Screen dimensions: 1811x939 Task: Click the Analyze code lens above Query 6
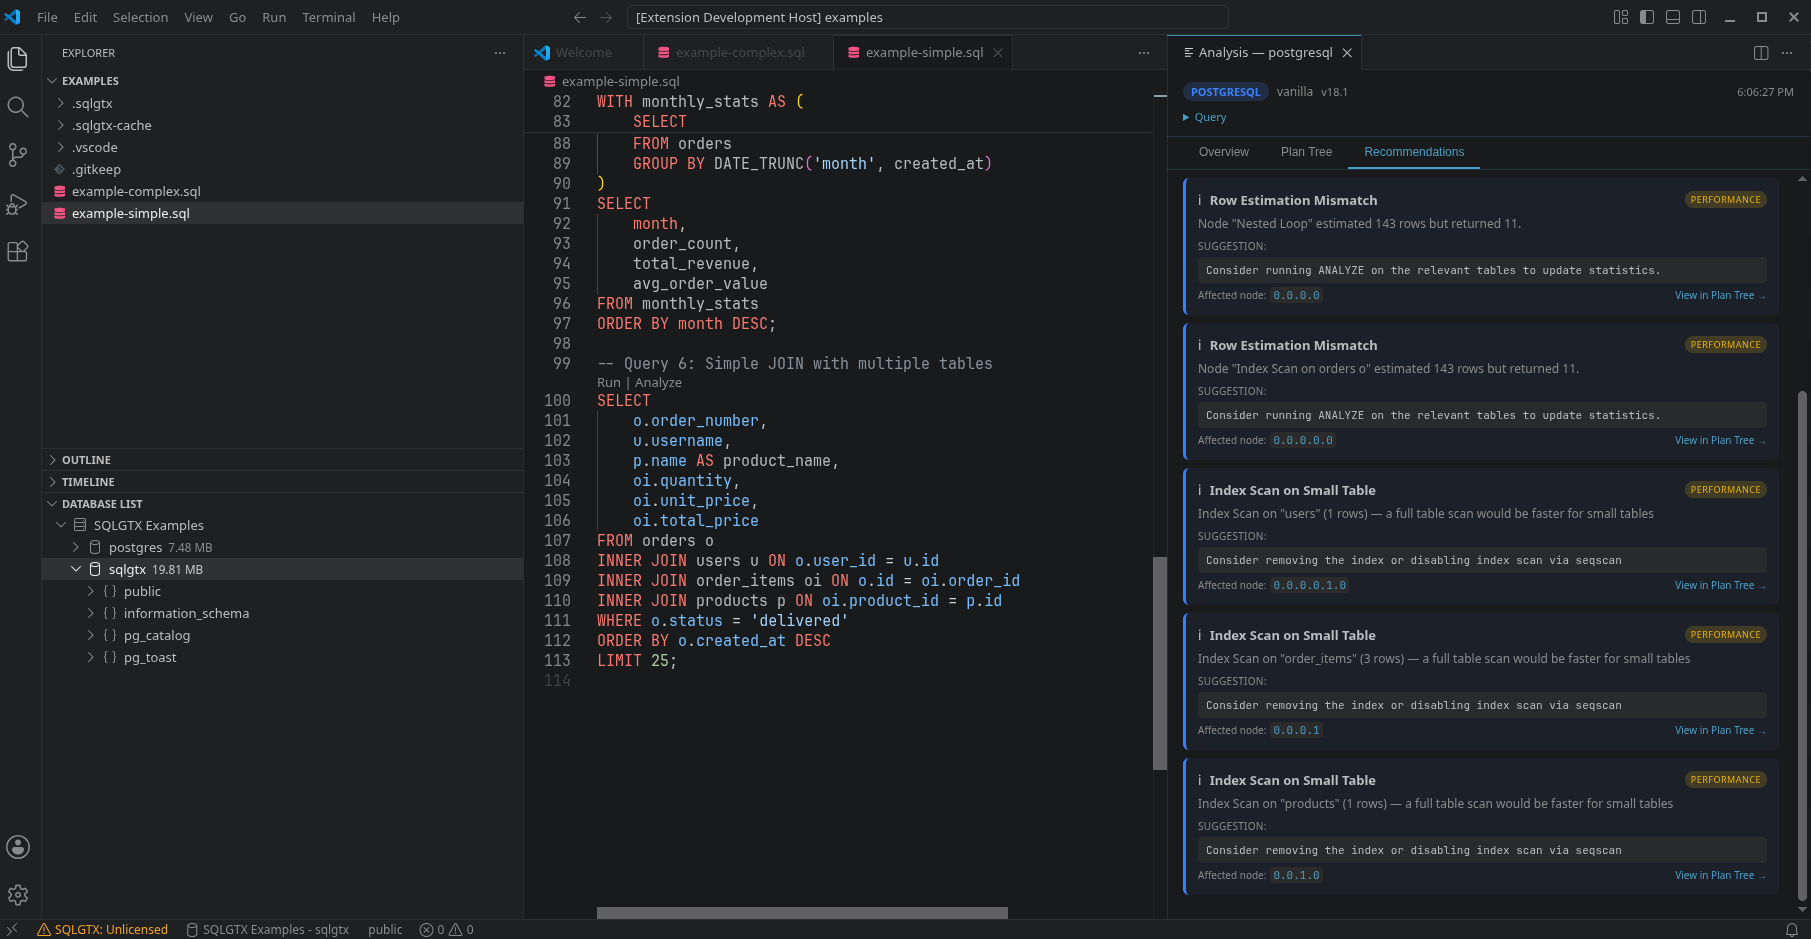[658, 383]
